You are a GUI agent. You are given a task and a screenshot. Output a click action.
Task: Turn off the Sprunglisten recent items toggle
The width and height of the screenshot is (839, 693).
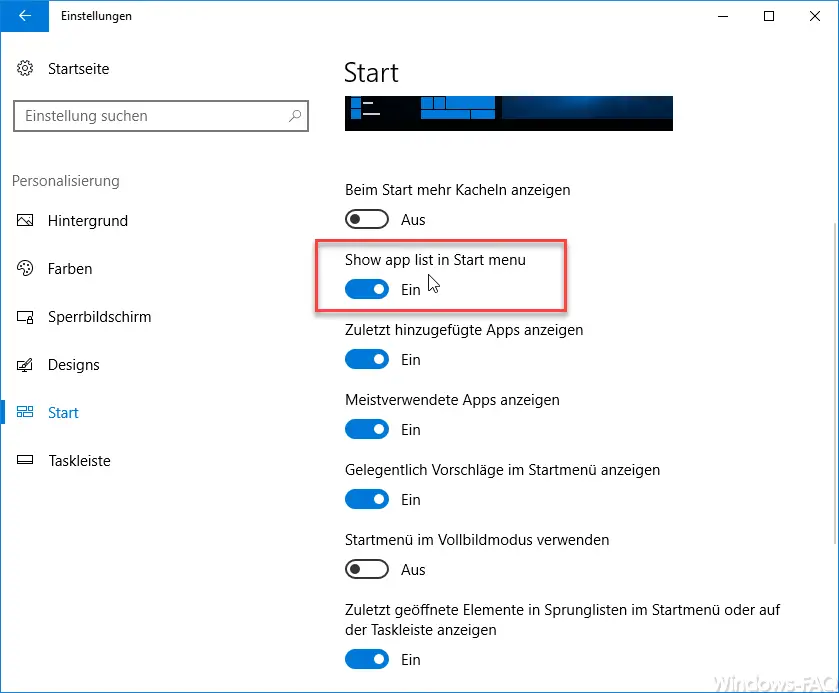pos(367,659)
